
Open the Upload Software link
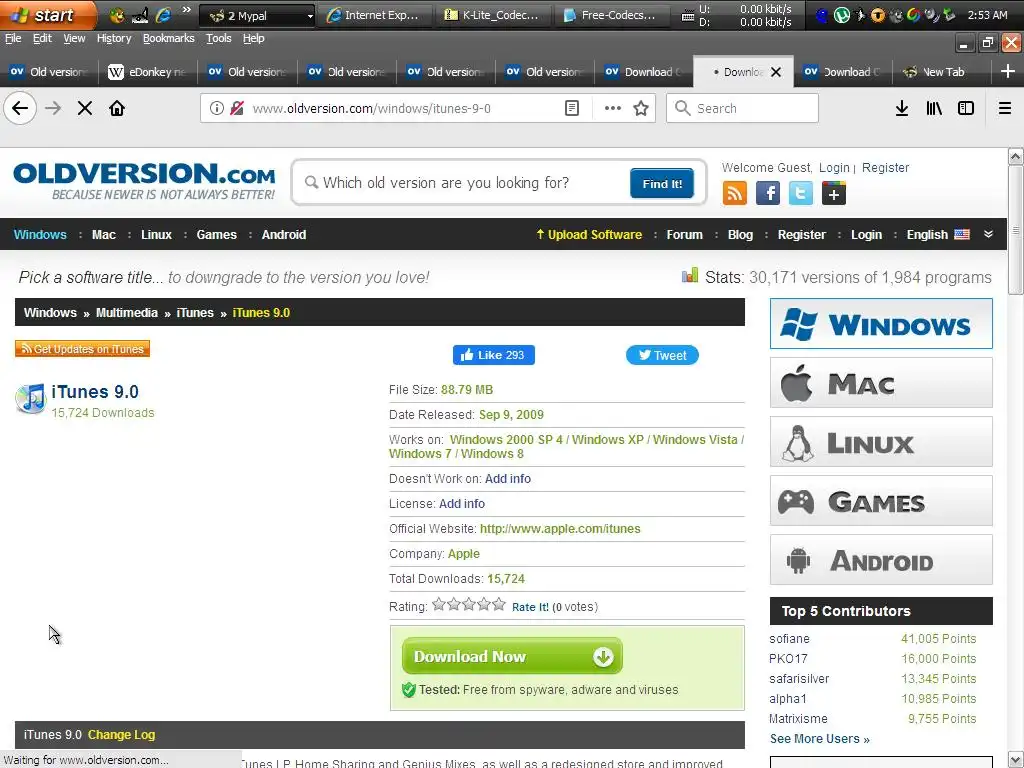[x=589, y=234]
